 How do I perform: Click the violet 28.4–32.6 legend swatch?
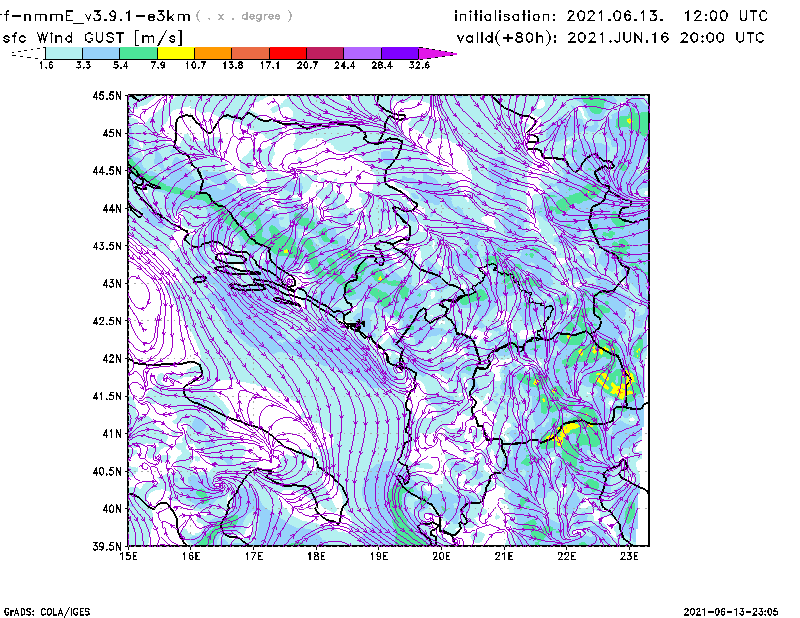(x=400, y=53)
